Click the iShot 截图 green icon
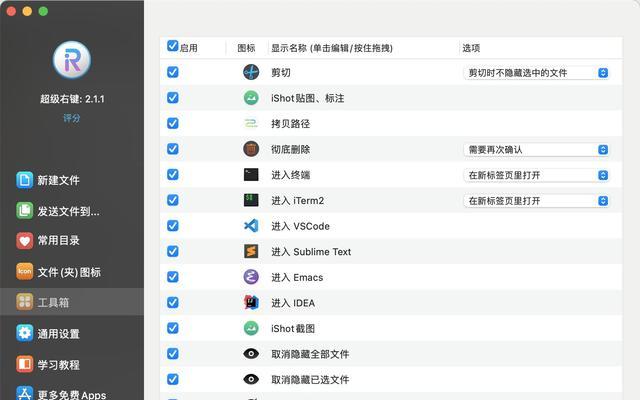640x400 pixels. point(251,328)
